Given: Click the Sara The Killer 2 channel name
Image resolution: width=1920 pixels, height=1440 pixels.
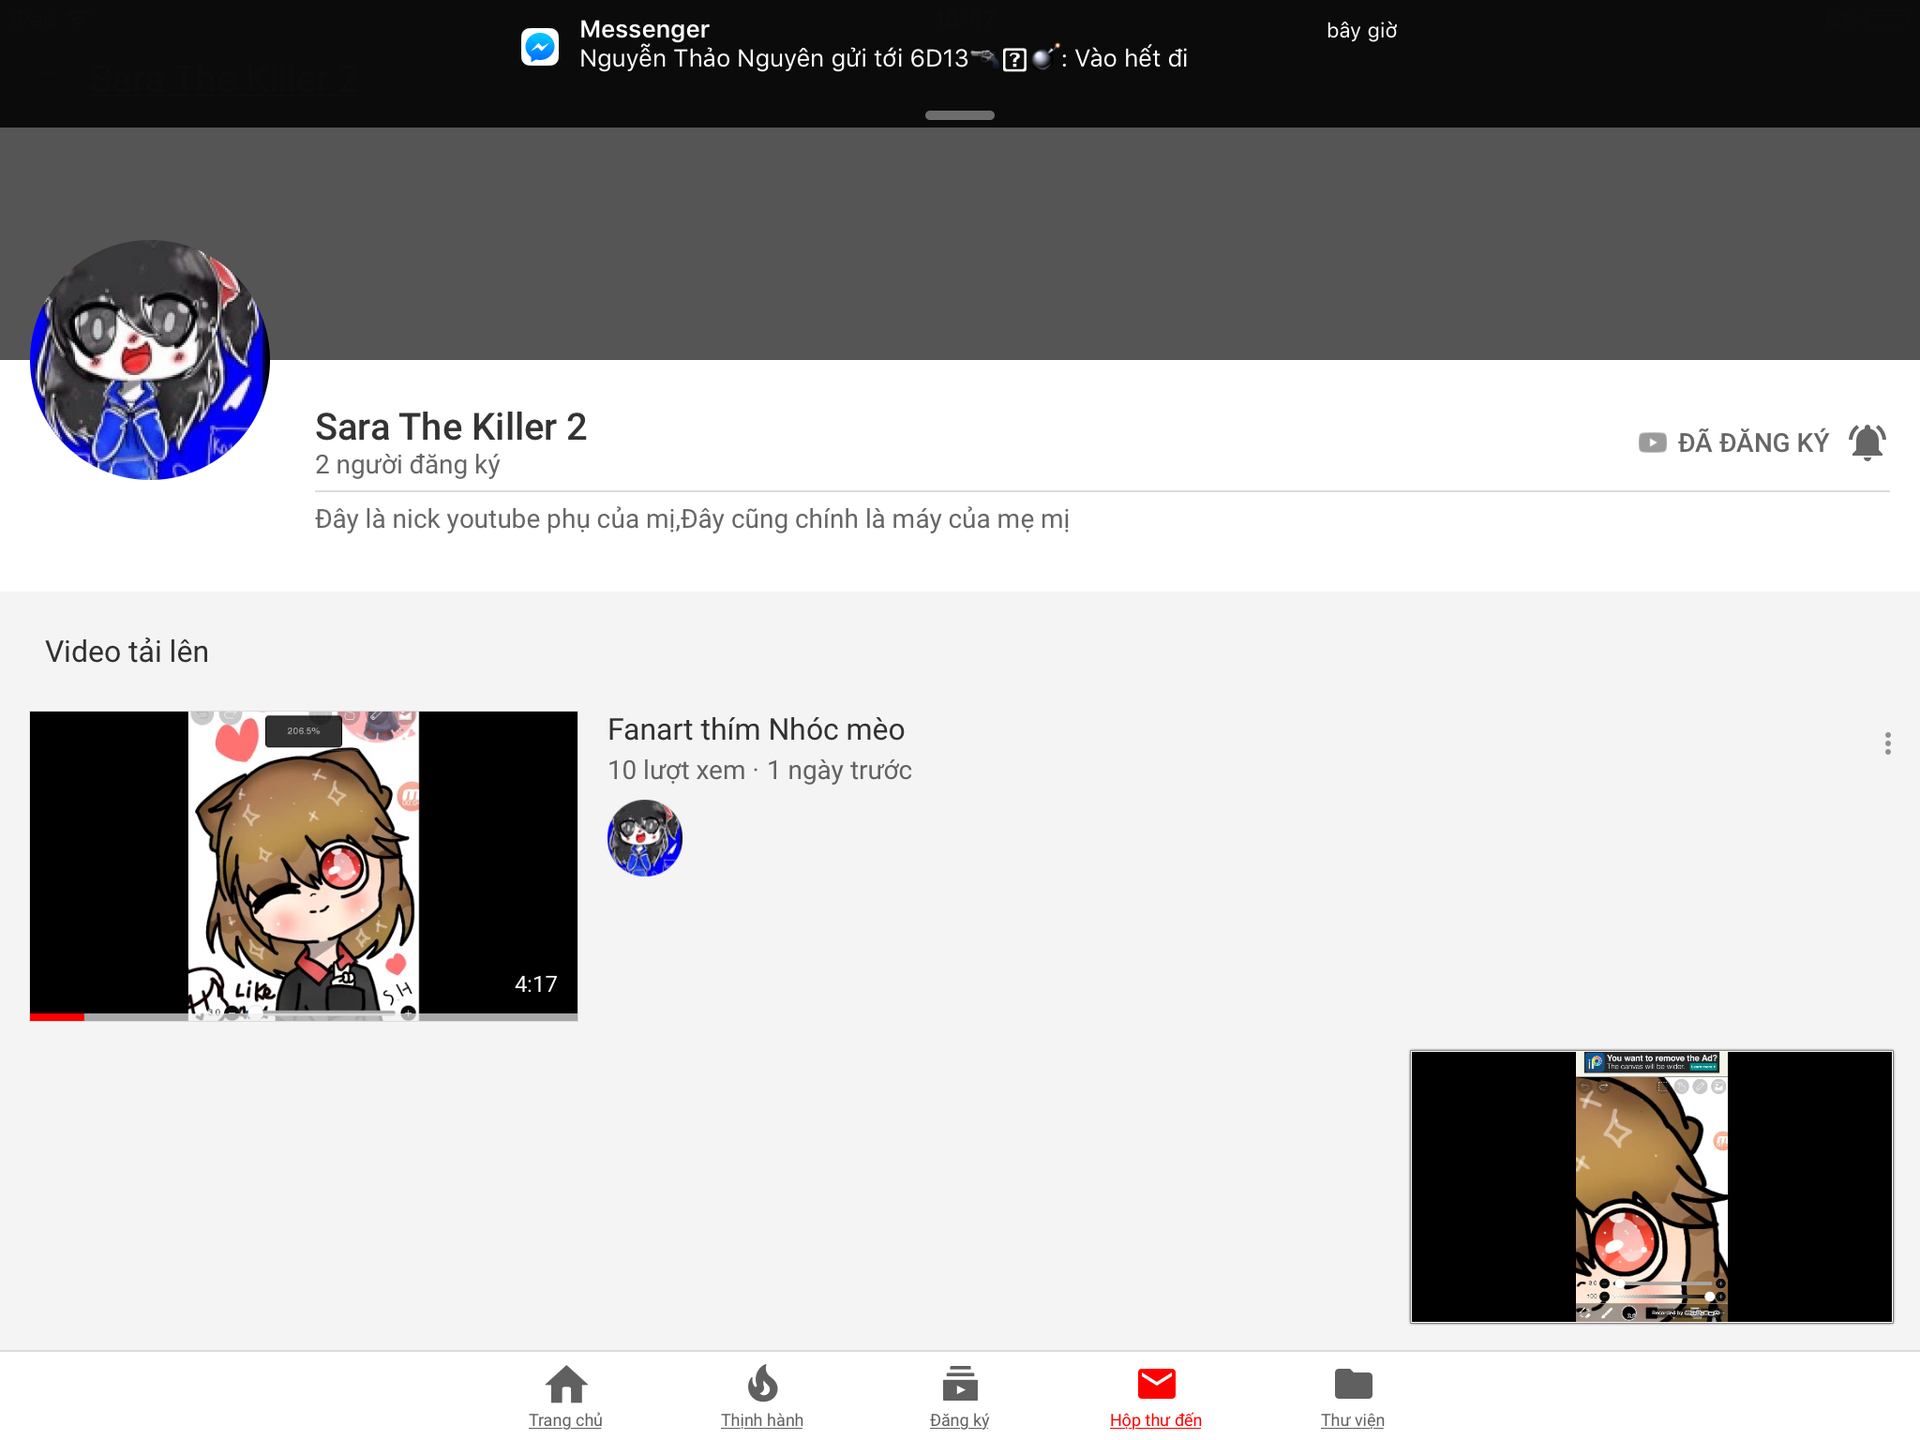Looking at the screenshot, I should [450, 427].
